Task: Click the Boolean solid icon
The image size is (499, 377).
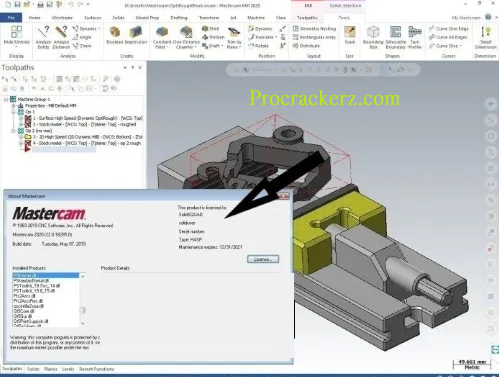Action: 115,35
